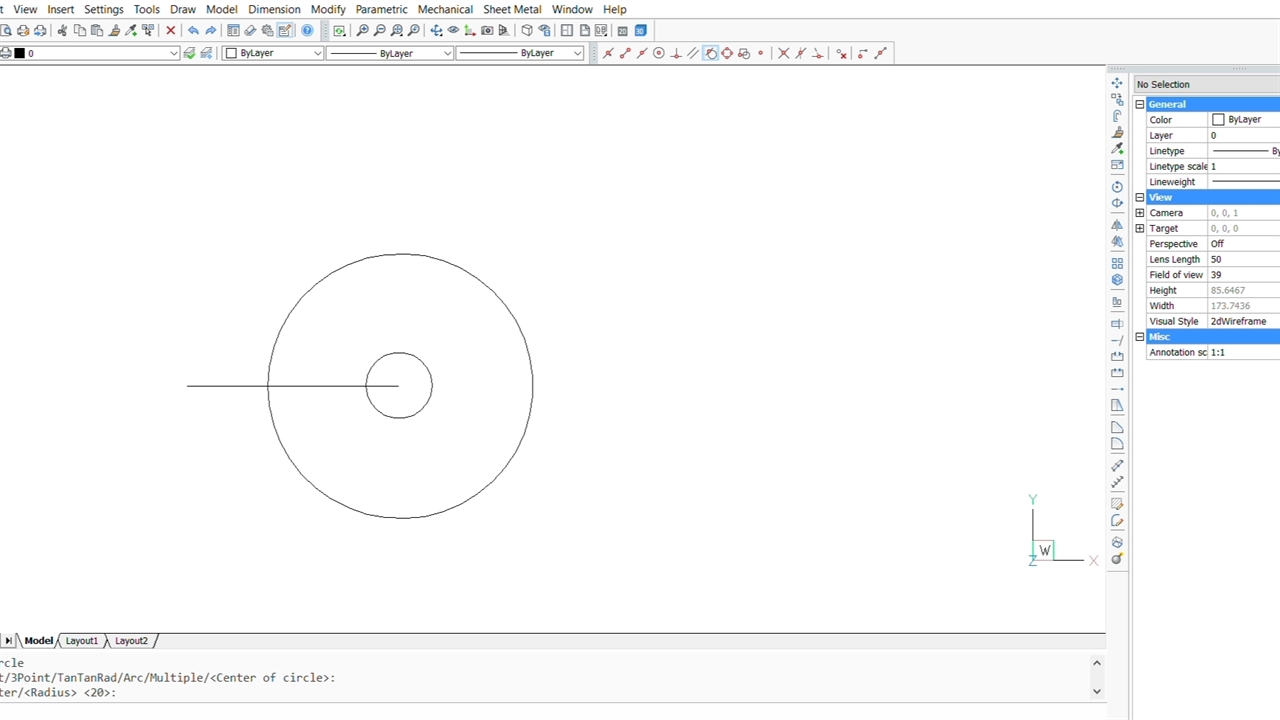This screenshot has width=1280, height=720.
Task: Click the red Delete X icon
Action: (171, 31)
